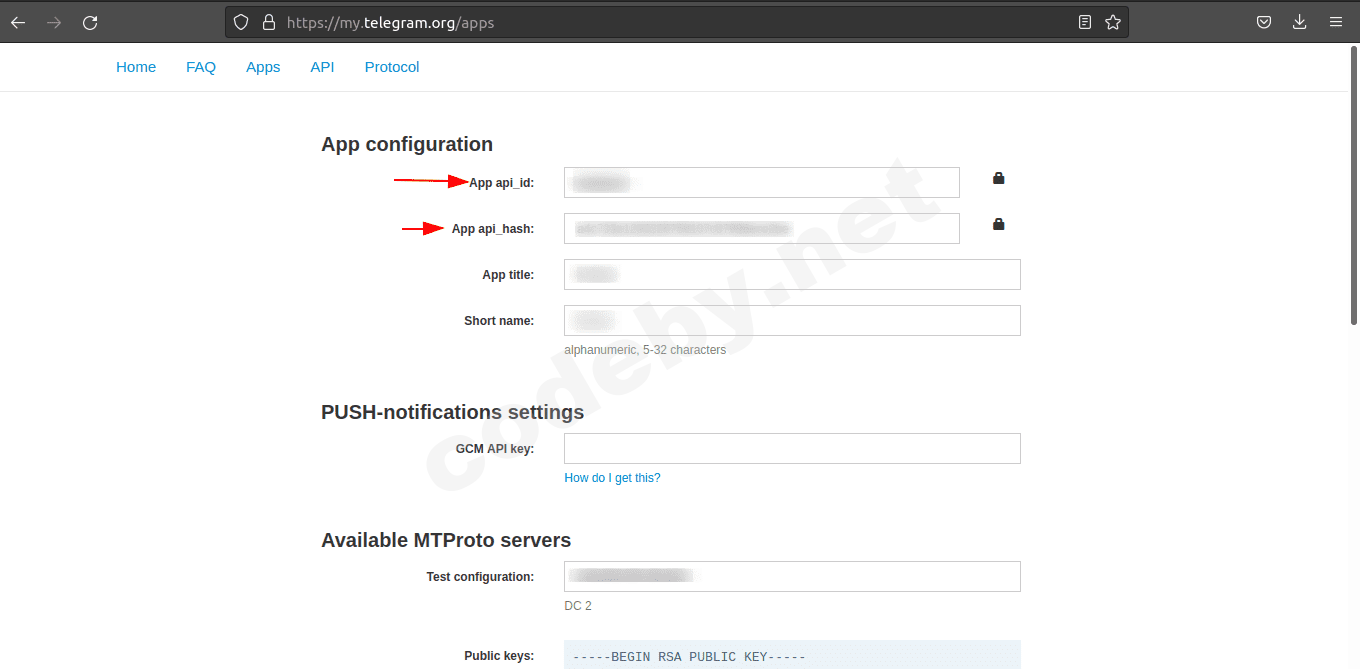Open the Firefox hamburger menu

(1336, 22)
